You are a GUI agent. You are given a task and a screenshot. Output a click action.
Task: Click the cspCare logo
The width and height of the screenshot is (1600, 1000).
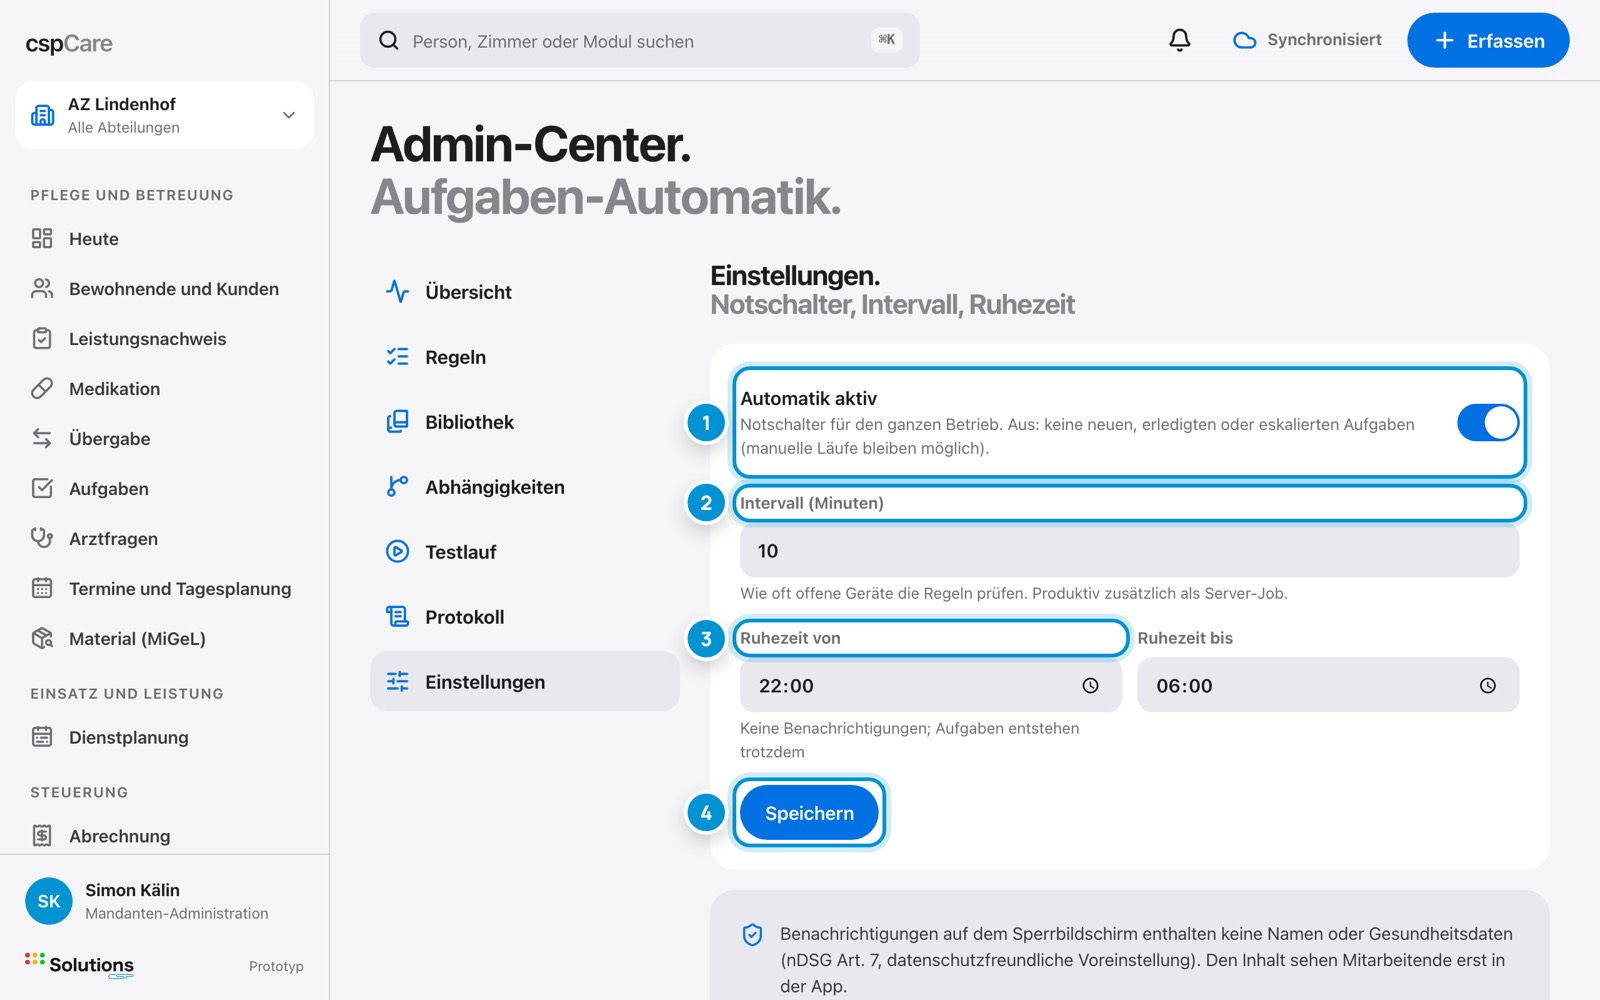point(69,44)
